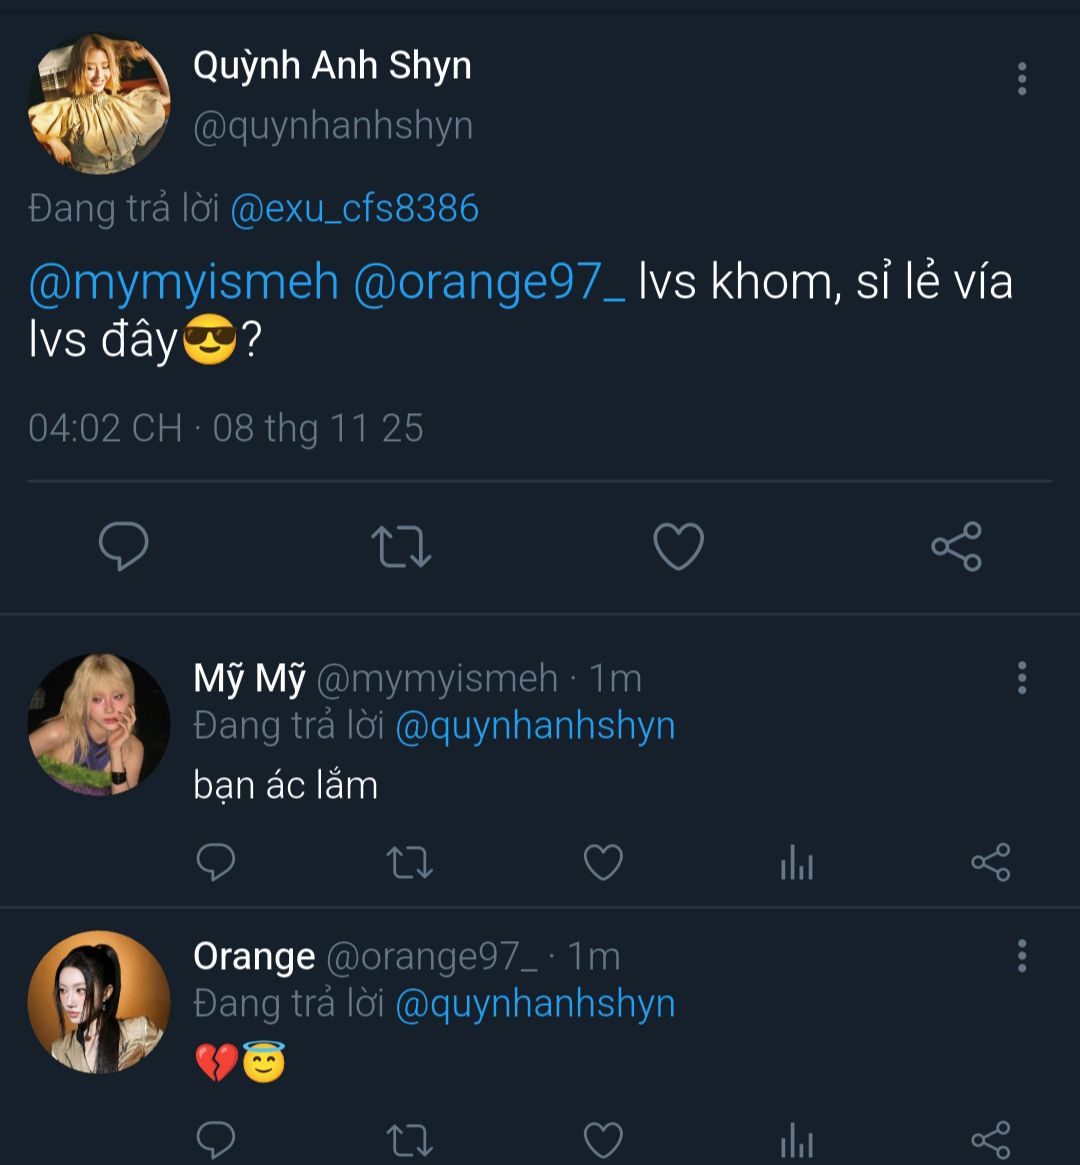The width and height of the screenshot is (1080, 1165).
Task: Tap the @orange97_ mention in the tweet
Action: (x=490, y=283)
